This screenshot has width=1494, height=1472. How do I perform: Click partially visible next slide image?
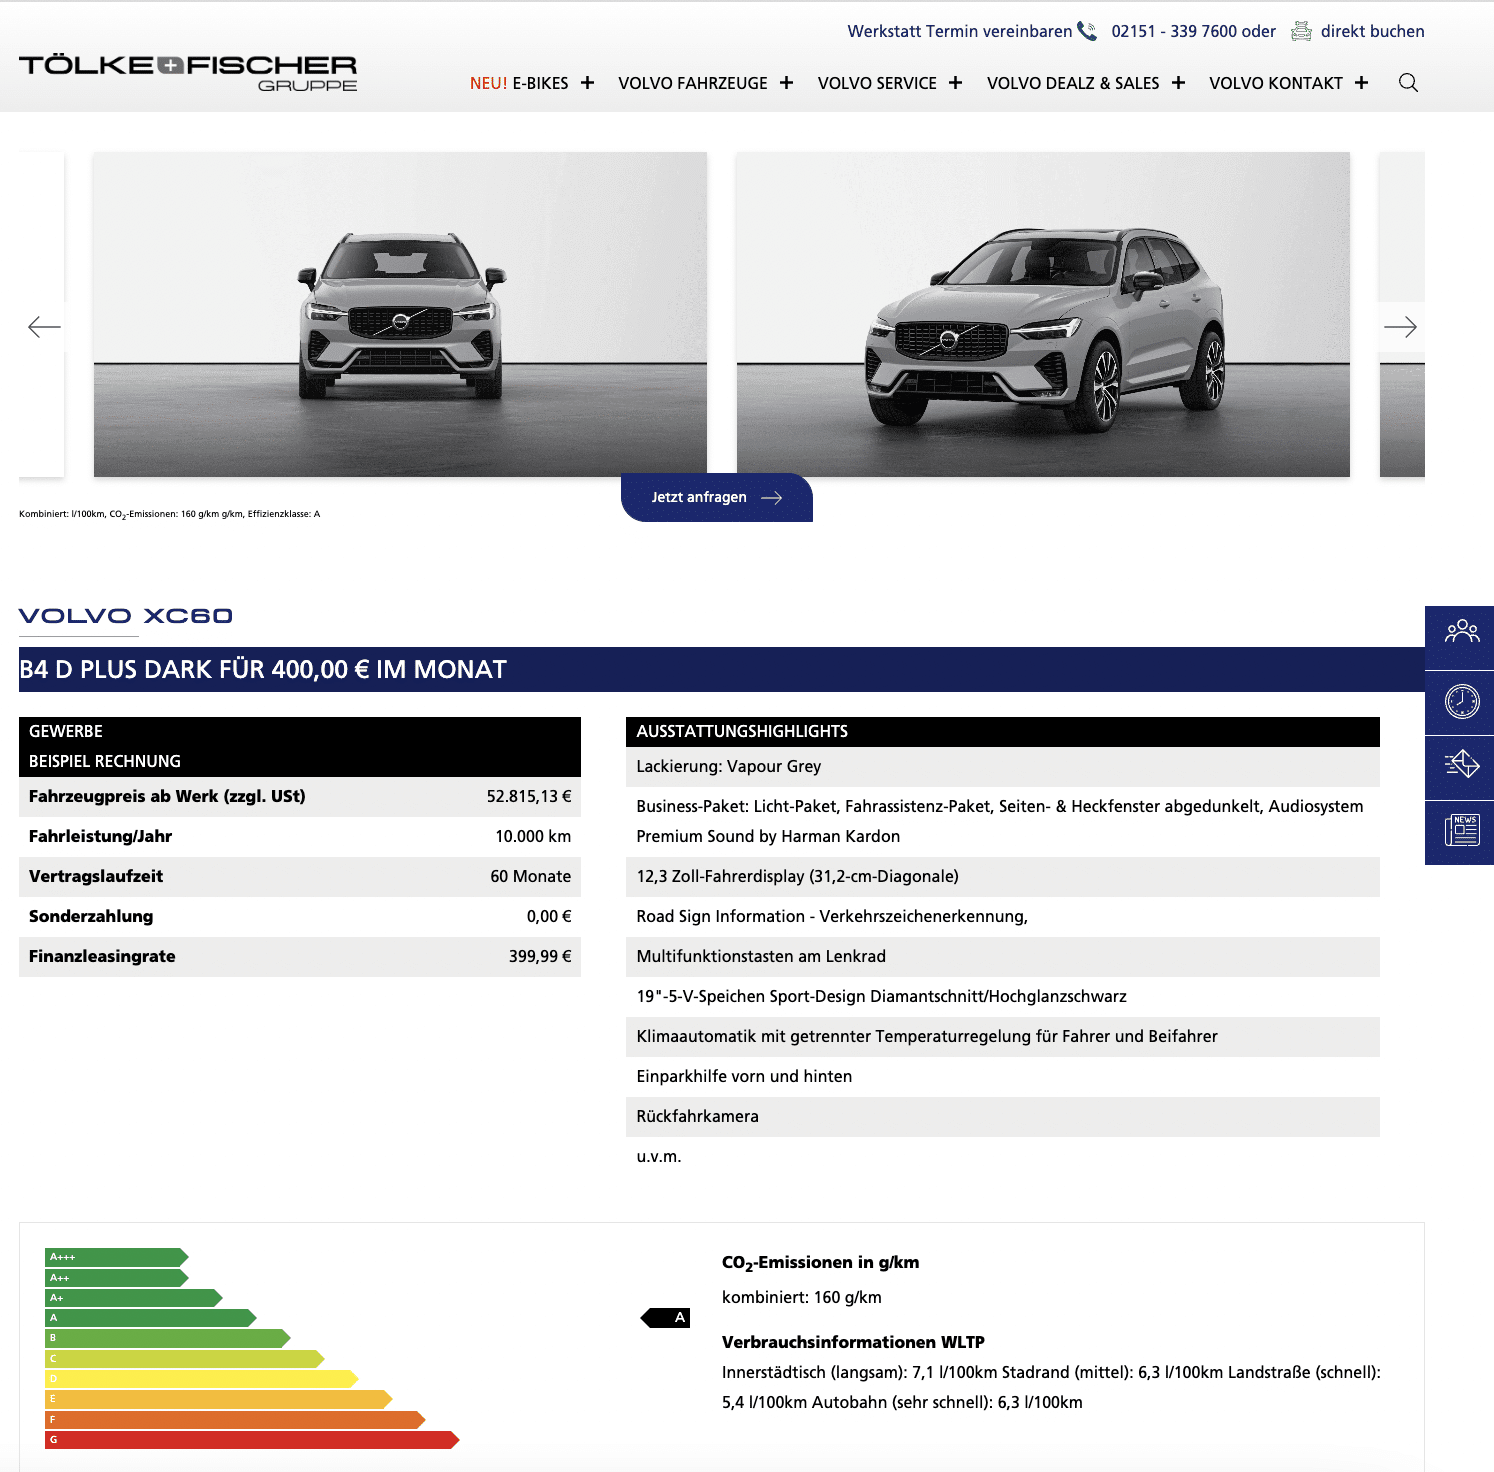click(x=1402, y=314)
